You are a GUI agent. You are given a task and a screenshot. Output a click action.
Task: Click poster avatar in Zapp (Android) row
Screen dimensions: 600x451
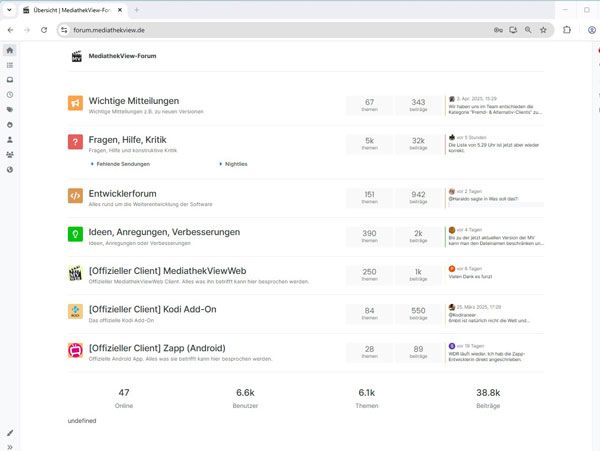pyautogui.click(x=452, y=346)
